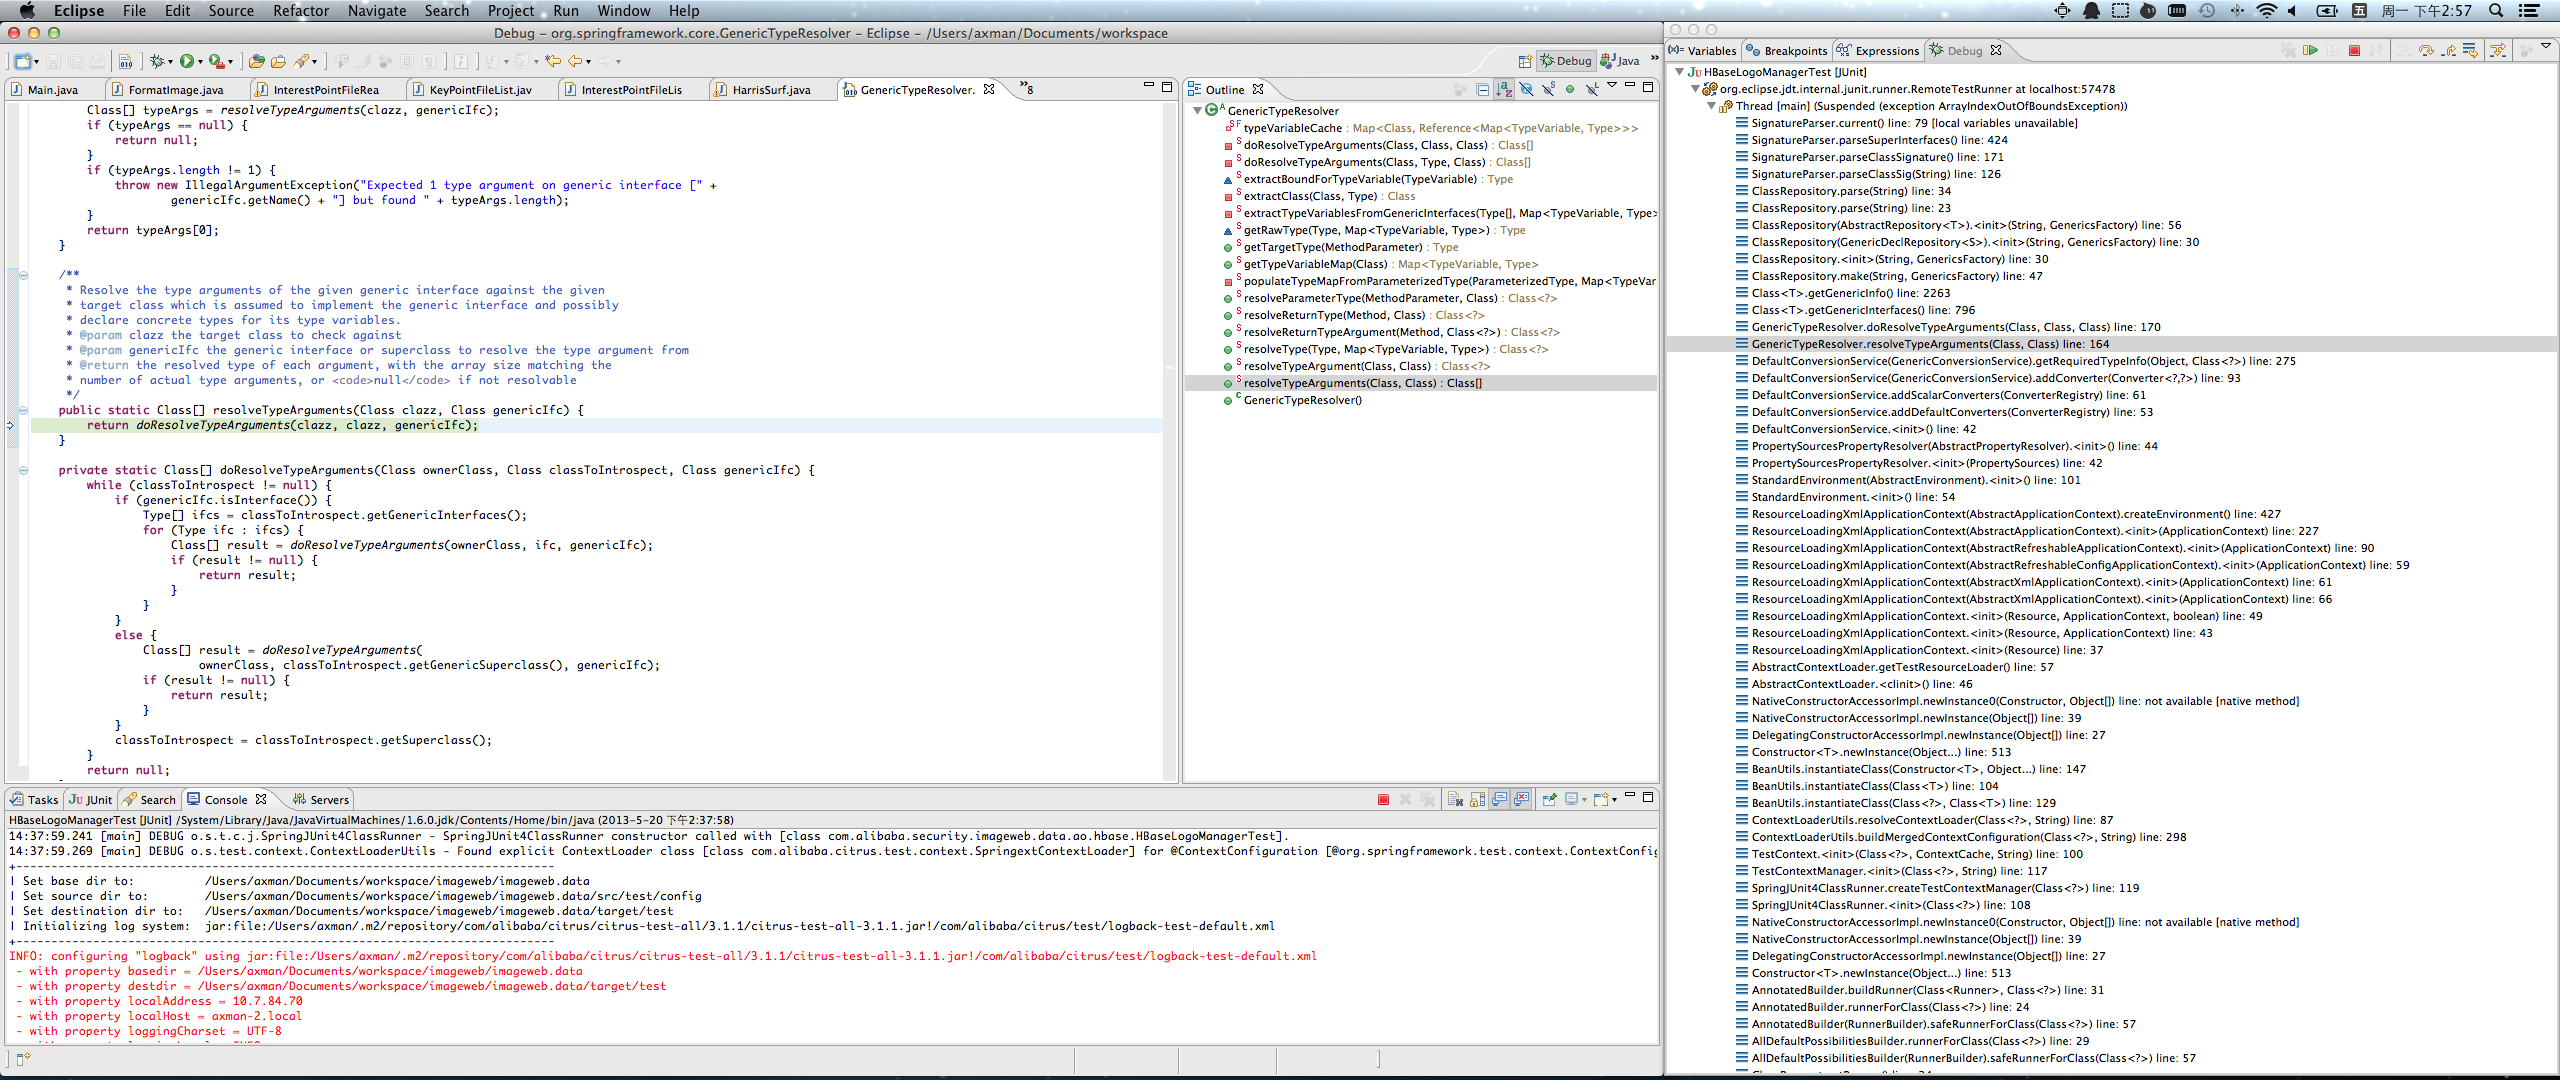Open the Run button dropdown arrow
Viewport: 2560px width, 1080px height.
200,62
